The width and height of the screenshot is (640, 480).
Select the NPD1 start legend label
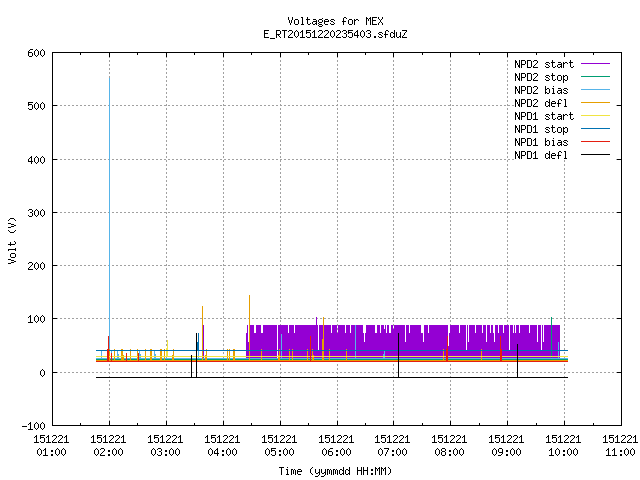544,116
